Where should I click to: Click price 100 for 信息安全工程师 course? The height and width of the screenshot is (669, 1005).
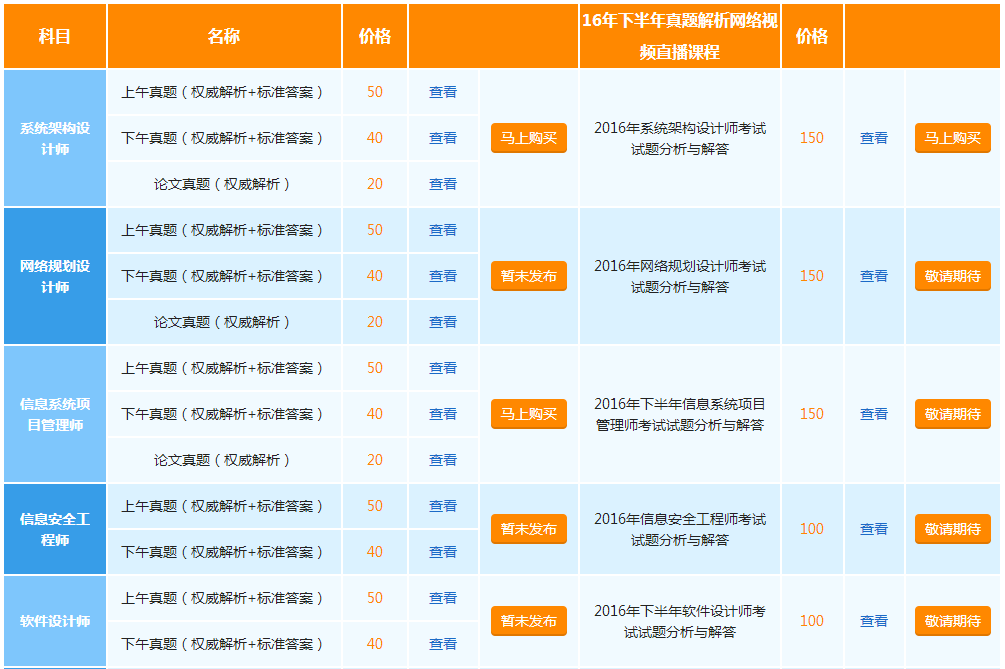click(811, 529)
